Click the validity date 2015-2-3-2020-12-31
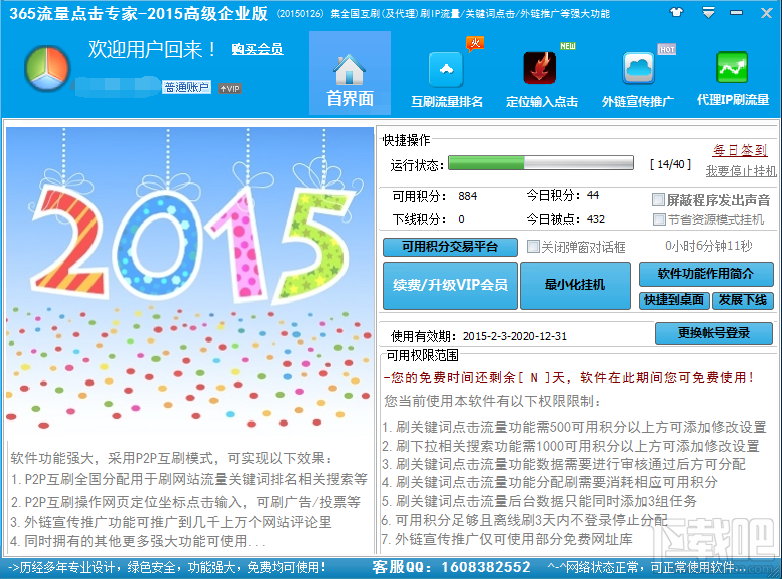Image resolution: width=782 pixels, height=579 pixels. pyautogui.click(x=515, y=336)
